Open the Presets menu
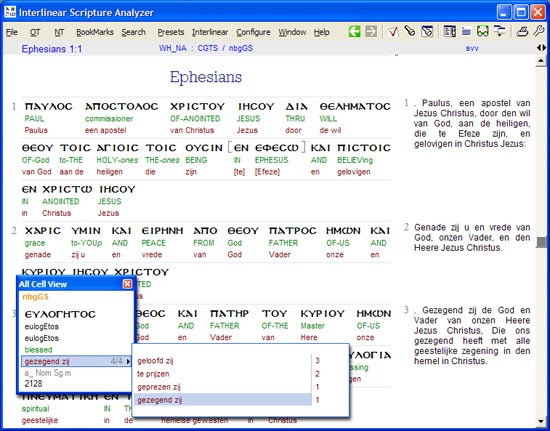 tap(170, 32)
